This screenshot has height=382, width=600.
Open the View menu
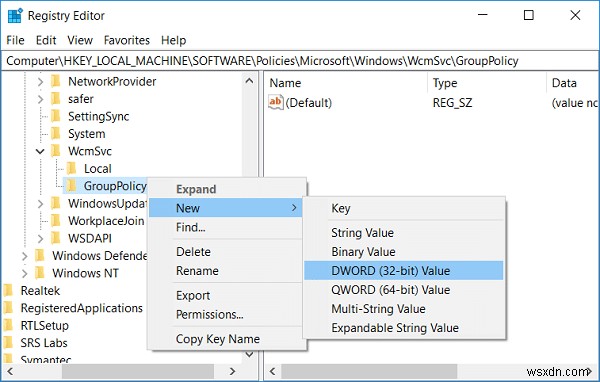pos(80,40)
